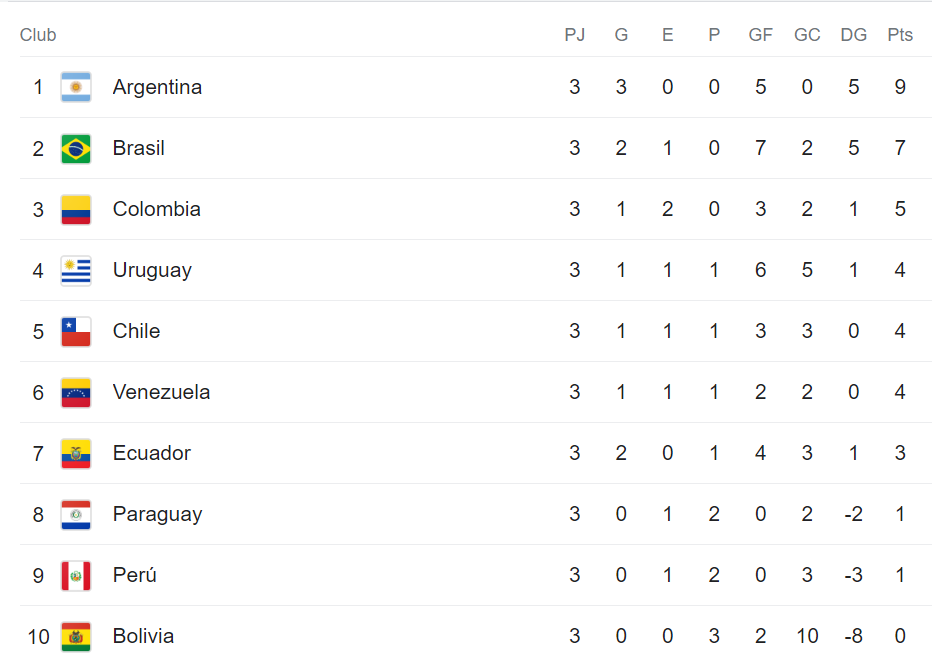Image resolution: width=932 pixels, height=671 pixels.
Task: Click Argentina's 9 points value
Action: pos(900,87)
